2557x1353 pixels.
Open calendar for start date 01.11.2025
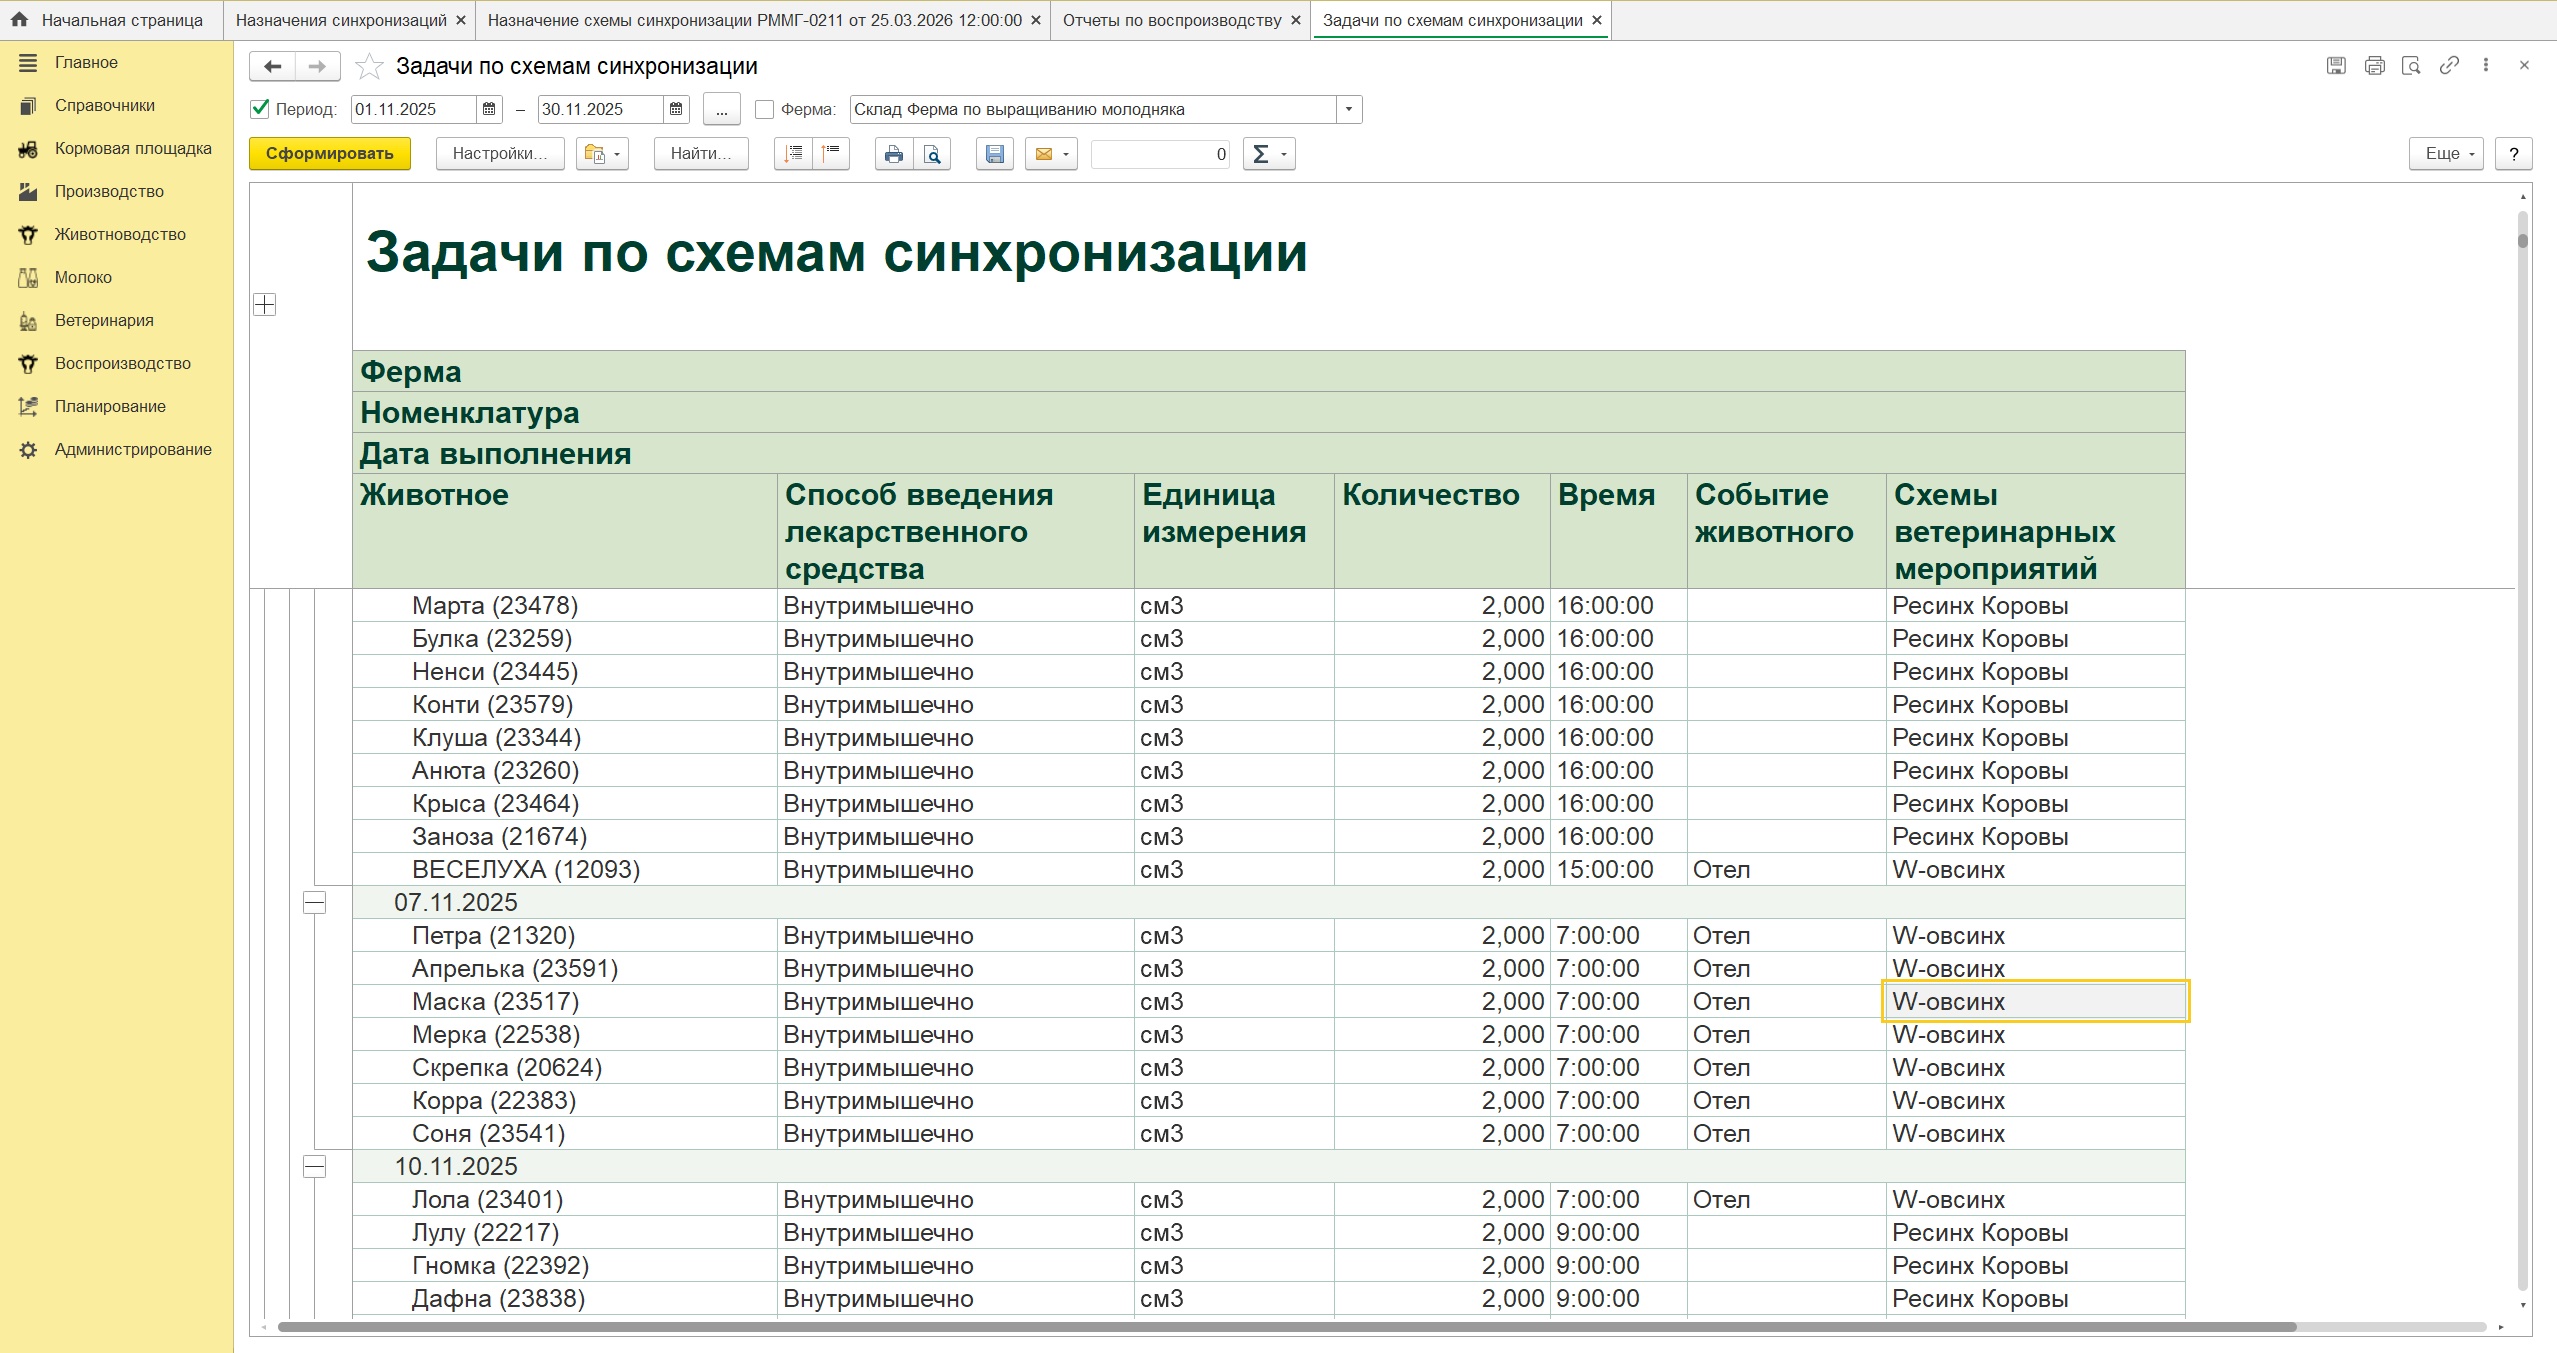(489, 109)
